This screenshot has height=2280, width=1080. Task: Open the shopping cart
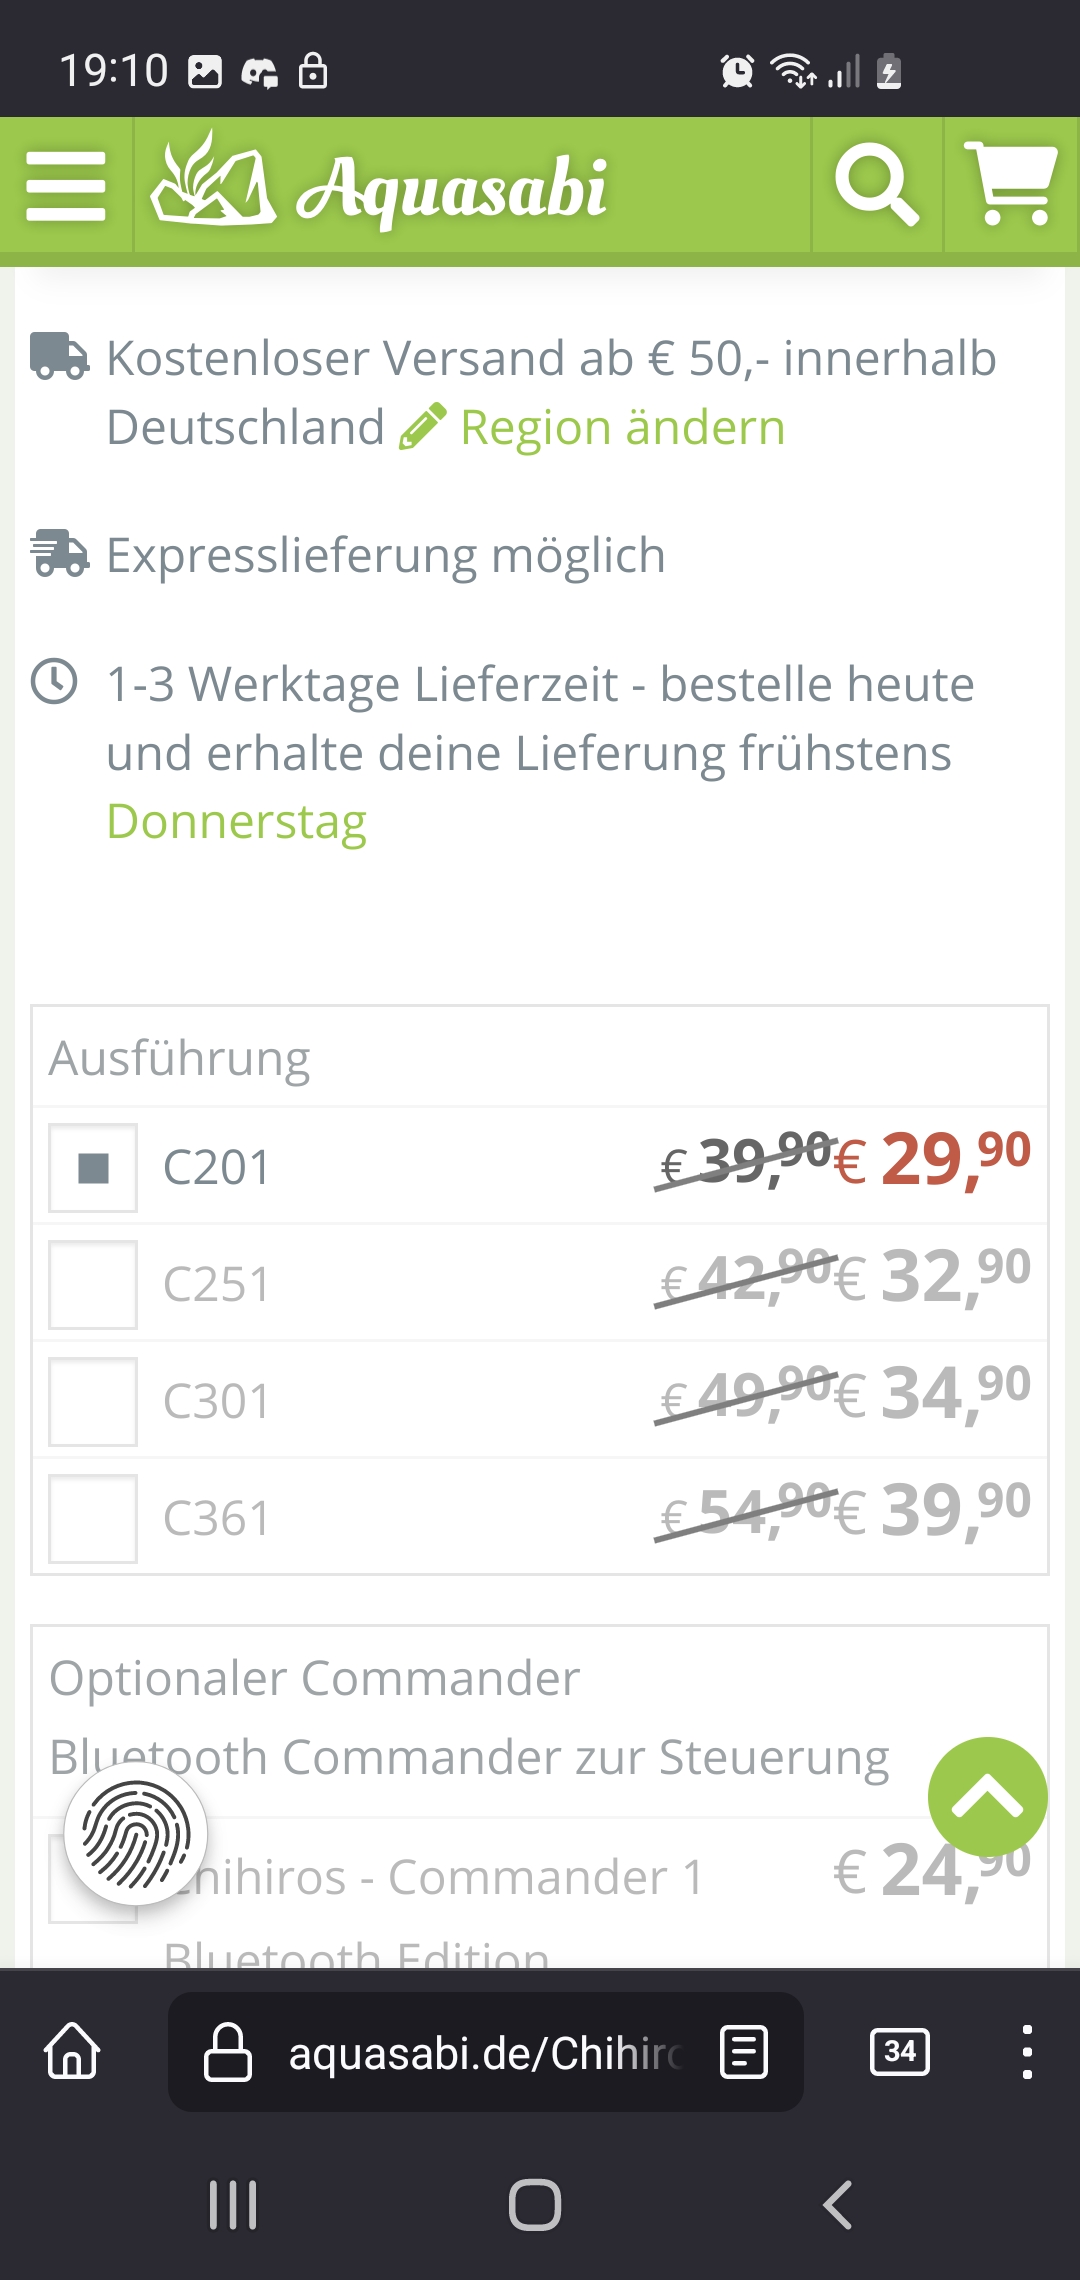tap(1010, 186)
